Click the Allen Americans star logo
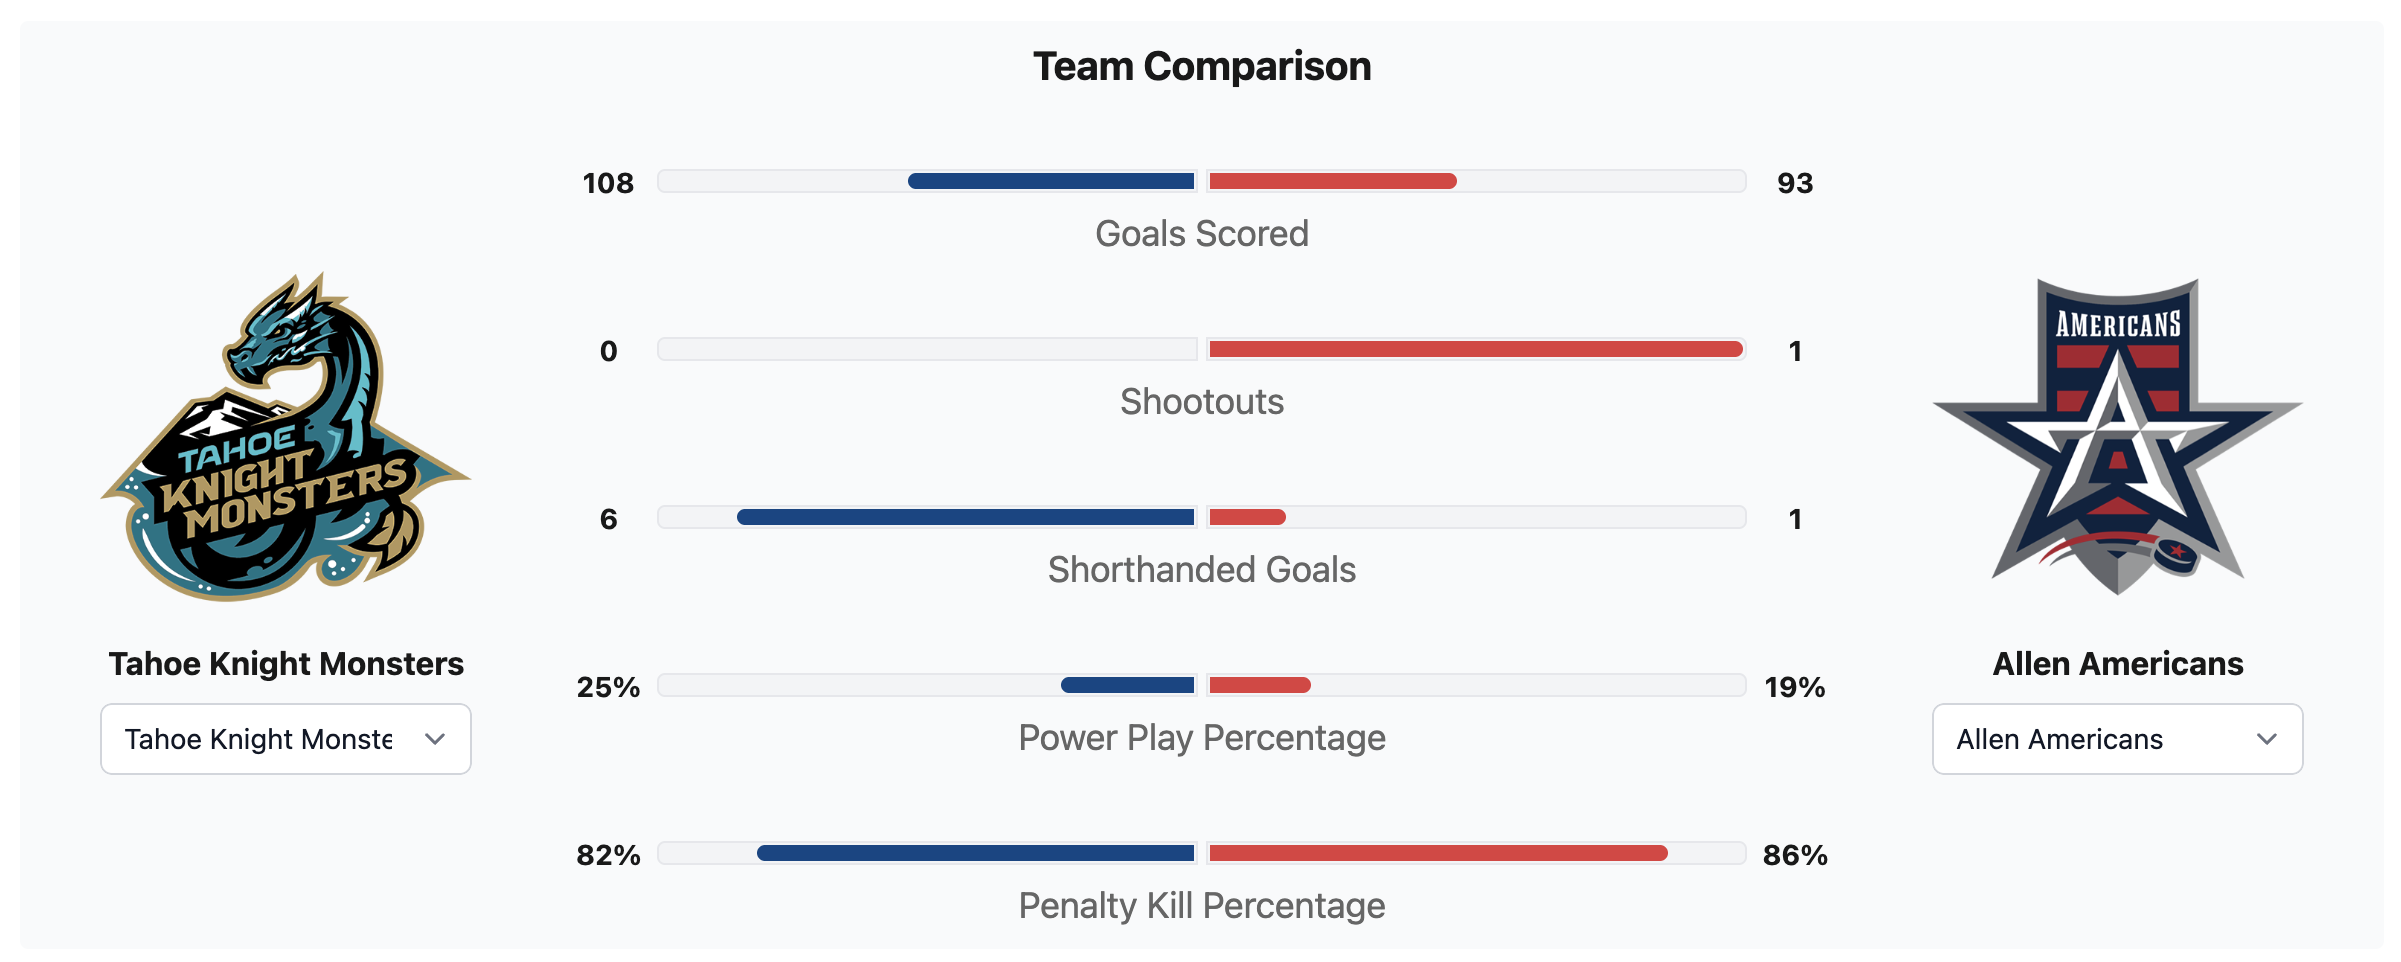Image resolution: width=2401 pixels, height=962 pixels. (x=2117, y=437)
